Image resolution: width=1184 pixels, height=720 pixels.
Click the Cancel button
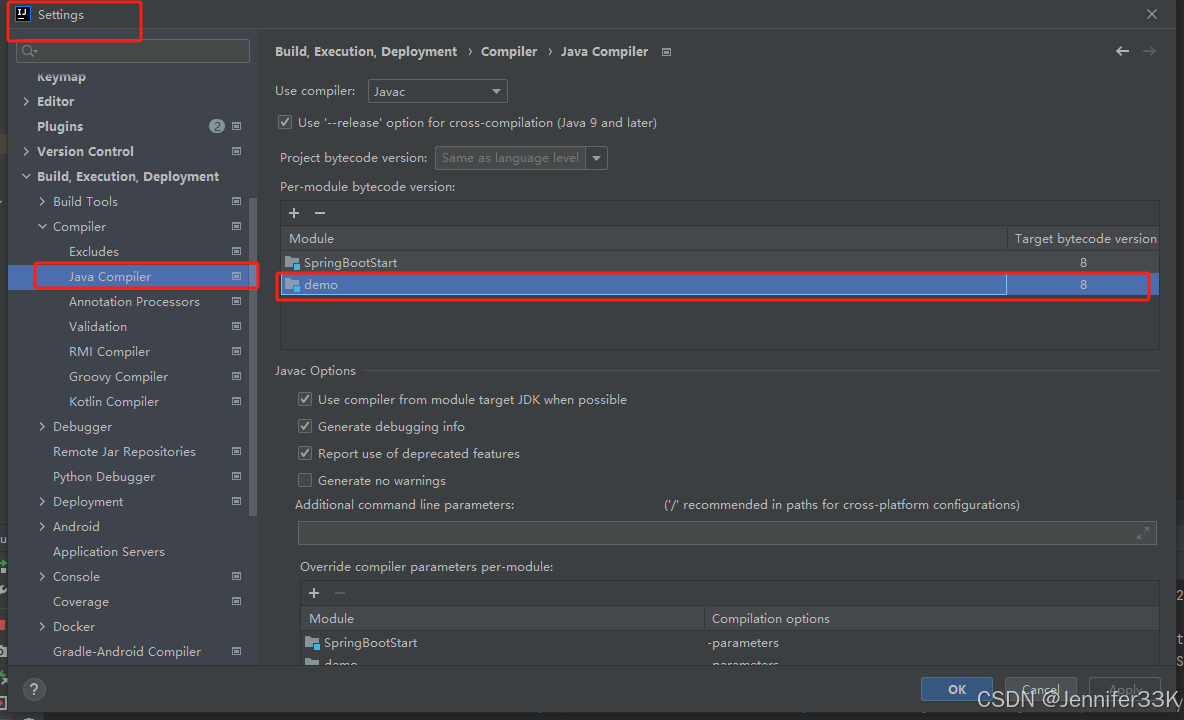click(1040, 689)
